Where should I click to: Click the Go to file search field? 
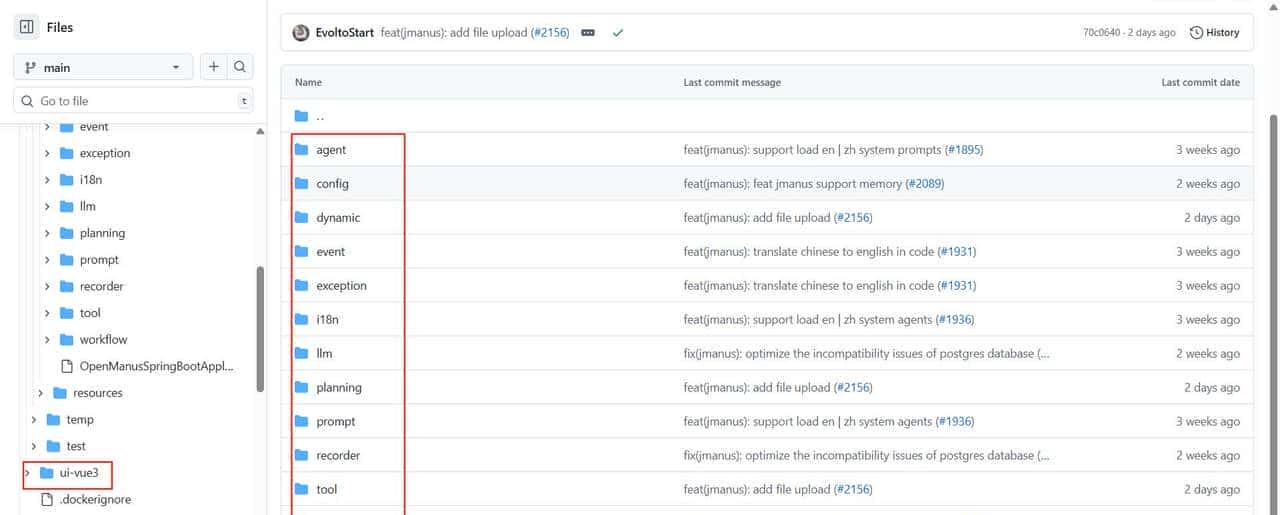(x=130, y=101)
